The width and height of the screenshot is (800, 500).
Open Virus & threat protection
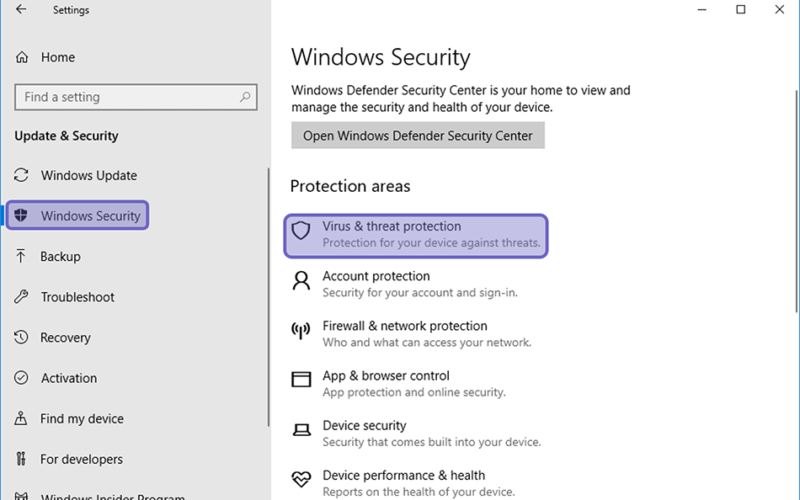tap(416, 236)
